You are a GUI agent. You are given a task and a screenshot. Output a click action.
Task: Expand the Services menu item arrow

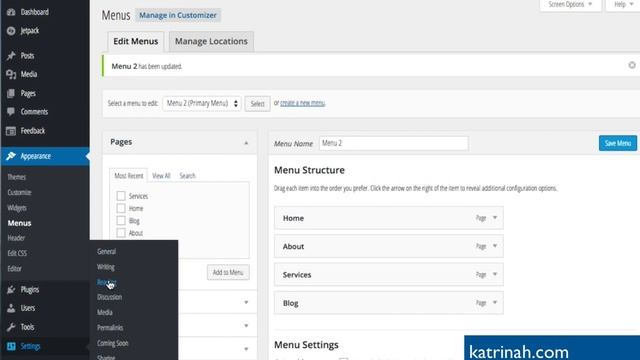coord(495,274)
